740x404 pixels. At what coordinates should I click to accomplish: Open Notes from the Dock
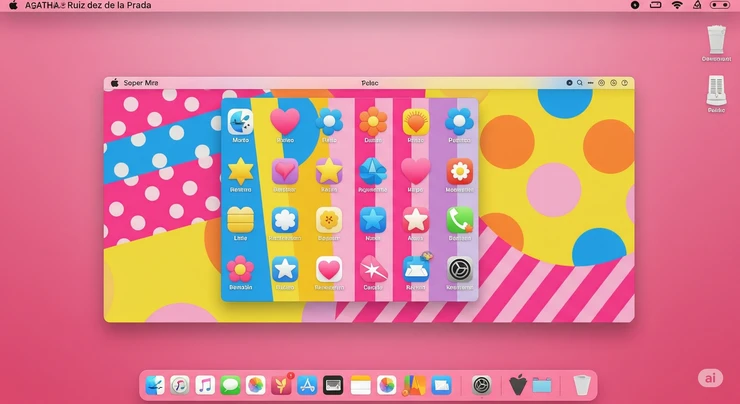tap(361, 385)
